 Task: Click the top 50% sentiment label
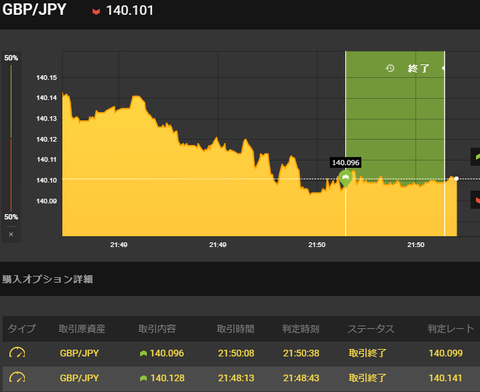(x=11, y=58)
